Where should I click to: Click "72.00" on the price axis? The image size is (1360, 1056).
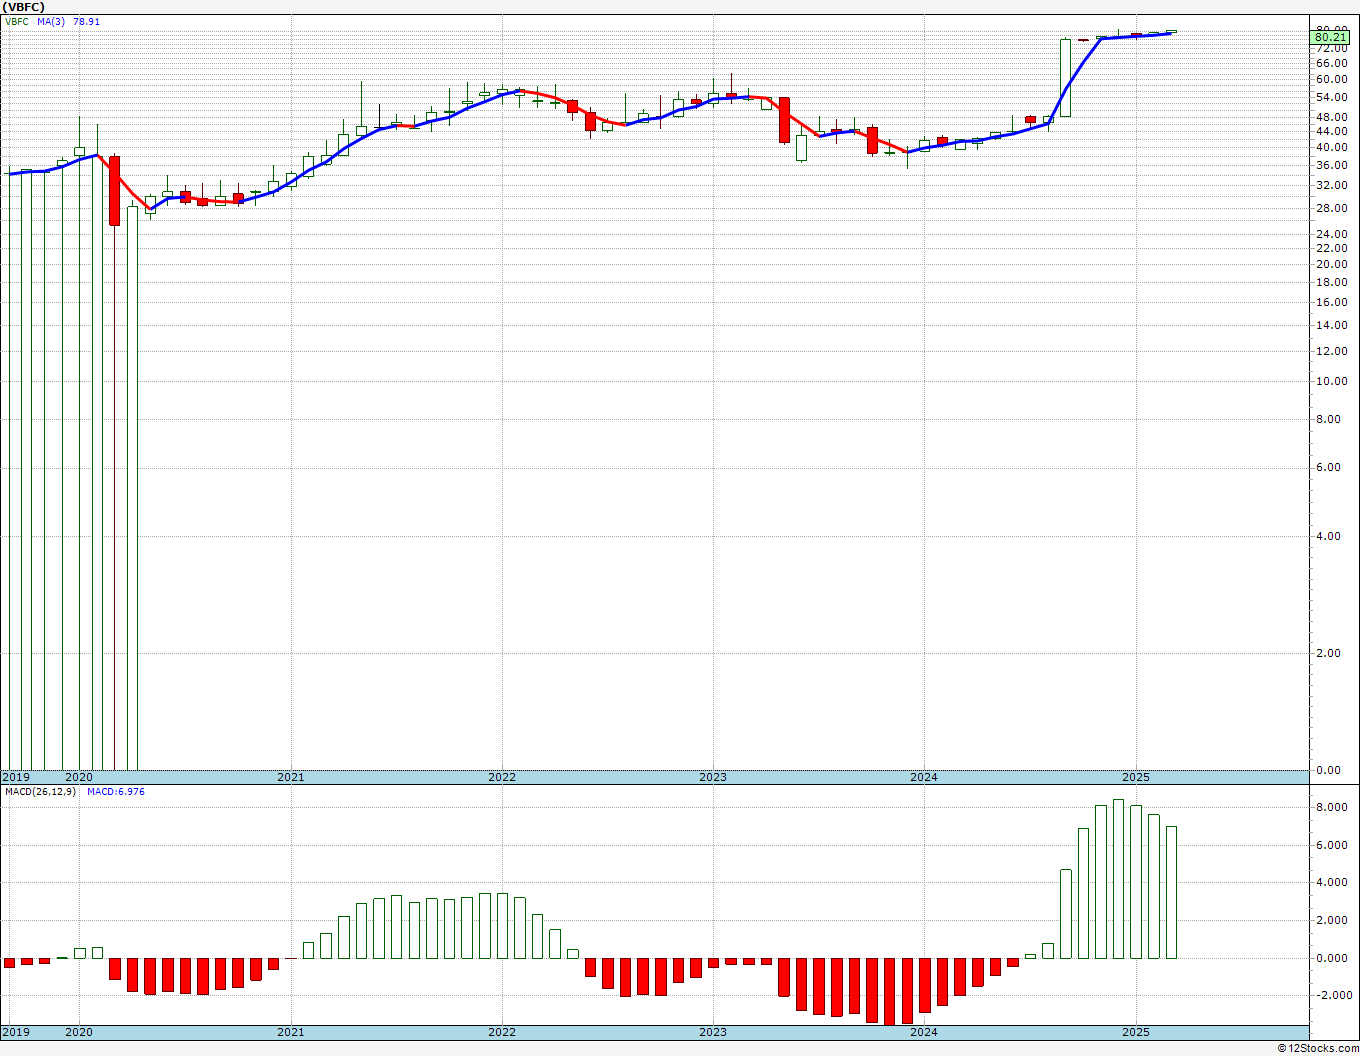(1331, 48)
